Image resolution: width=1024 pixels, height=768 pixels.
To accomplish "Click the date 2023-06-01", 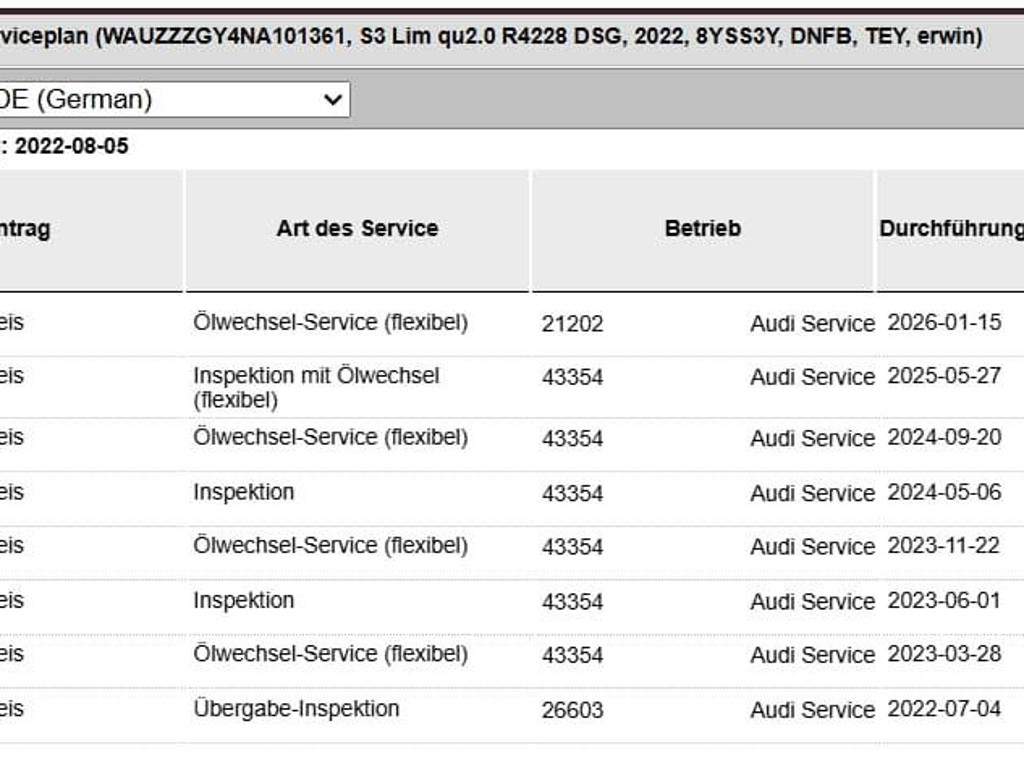I will click(944, 600).
